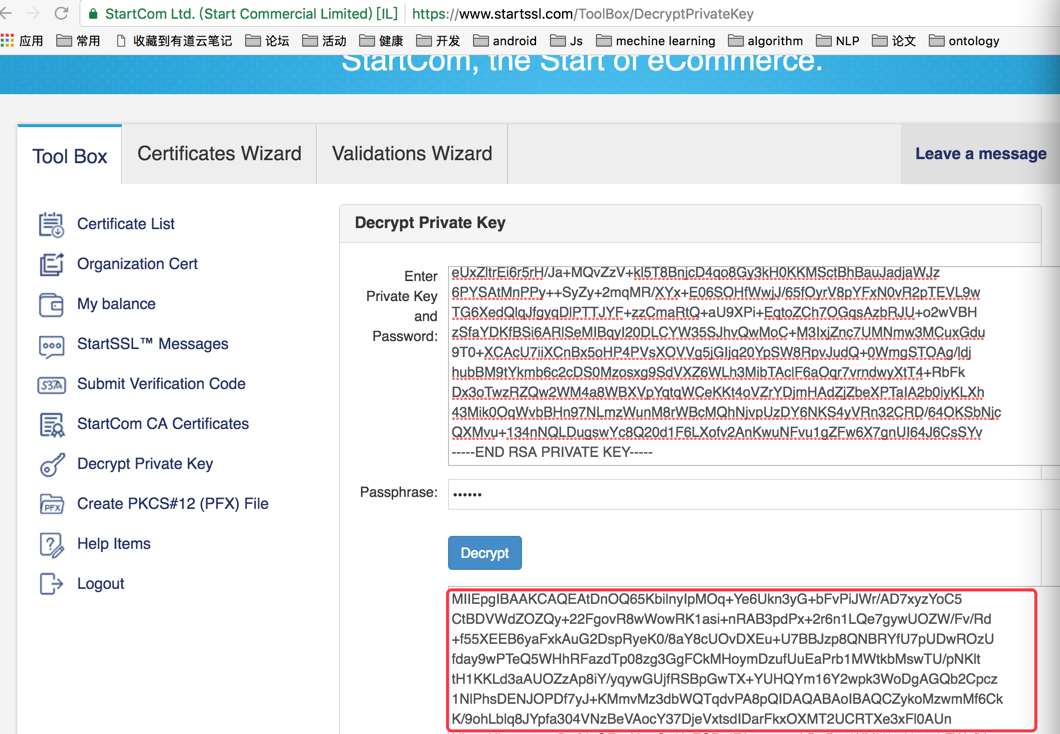
Task: Go forward with browser forward arrow
Action: (34, 13)
